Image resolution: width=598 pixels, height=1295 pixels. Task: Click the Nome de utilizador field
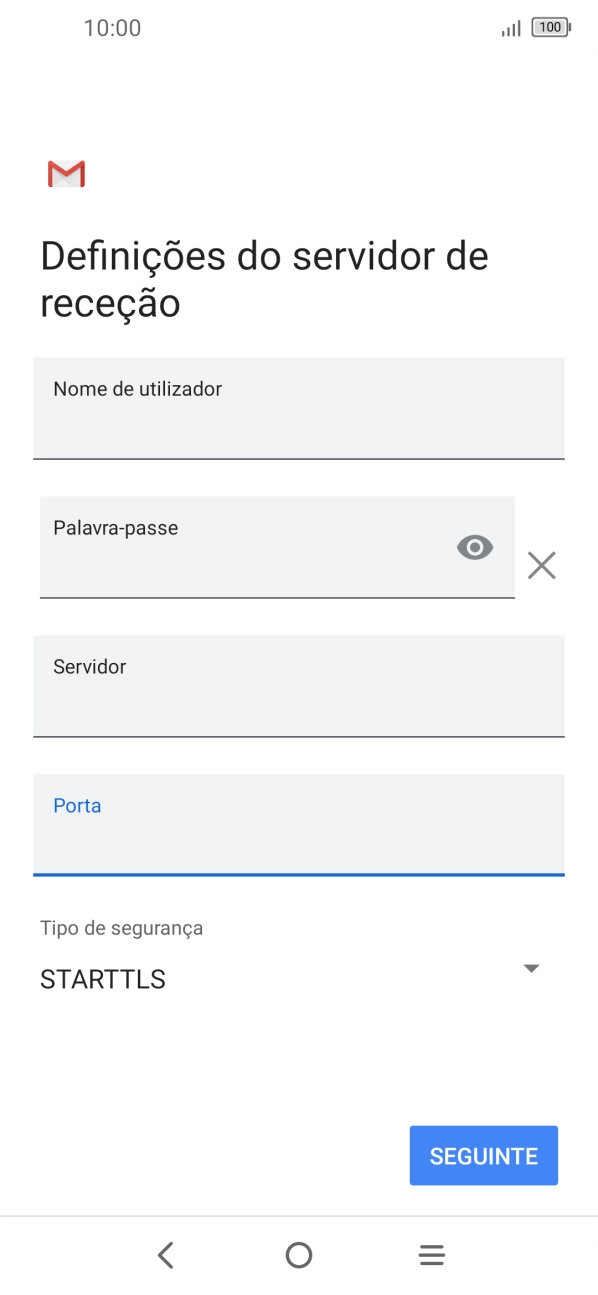[x=299, y=408]
